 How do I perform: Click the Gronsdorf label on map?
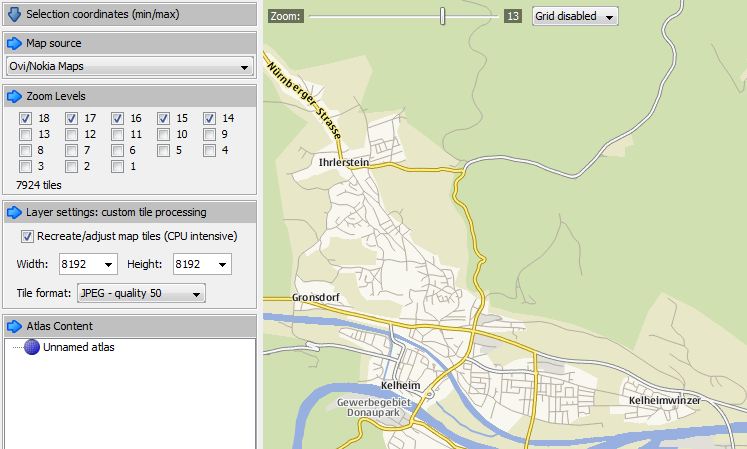pyautogui.click(x=316, y=297)
